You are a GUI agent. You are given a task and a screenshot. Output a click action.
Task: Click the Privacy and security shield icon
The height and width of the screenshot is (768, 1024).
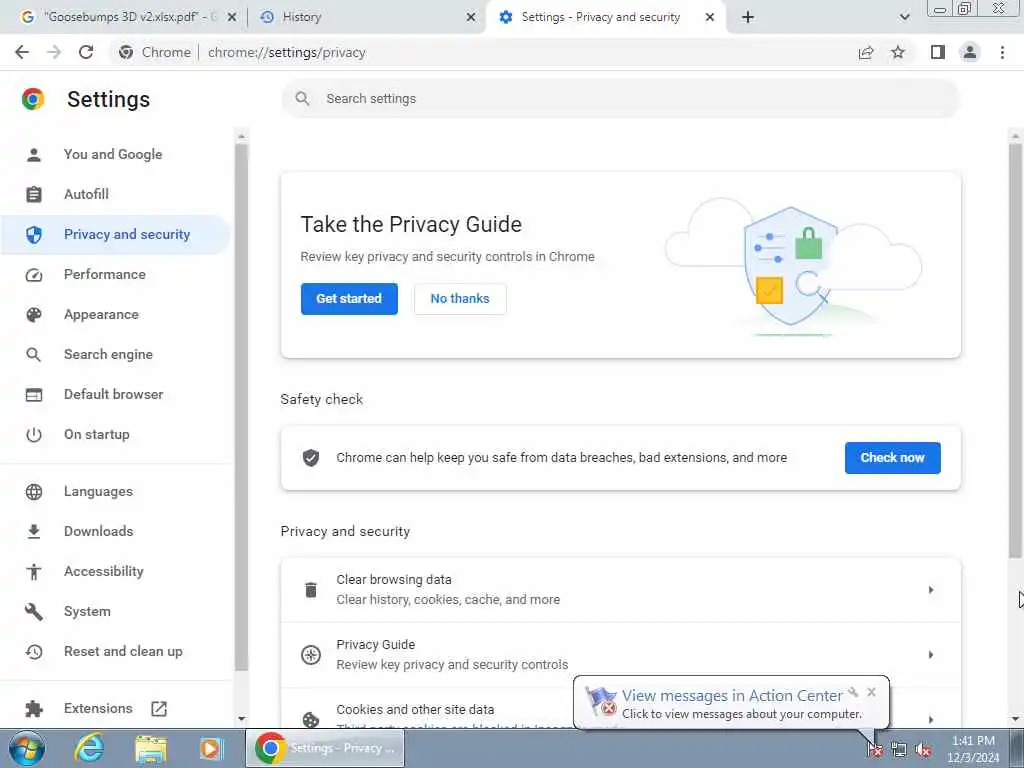[x=34, y=234]
